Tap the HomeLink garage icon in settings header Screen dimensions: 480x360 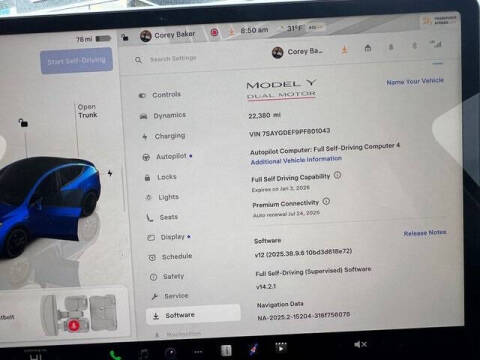coord(368,48)
